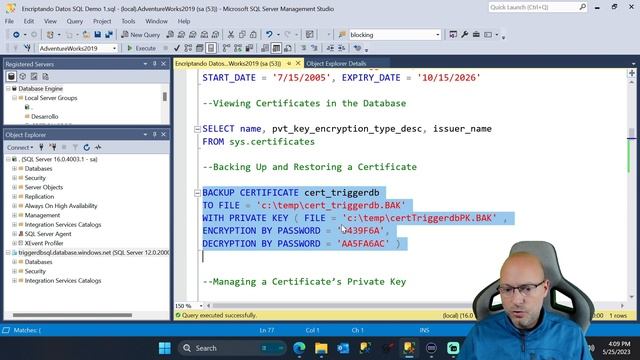Click the wrench Properties icon
The width and height of the screenshot is (640, 360).
pyautogui.click(x=464, y=35)
